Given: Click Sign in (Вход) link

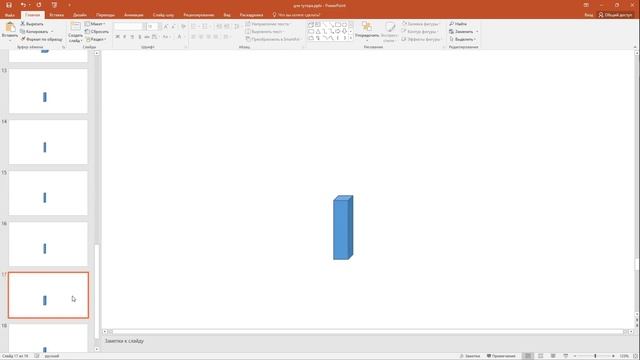Looking at the screenshot, I should coord(589,15).
